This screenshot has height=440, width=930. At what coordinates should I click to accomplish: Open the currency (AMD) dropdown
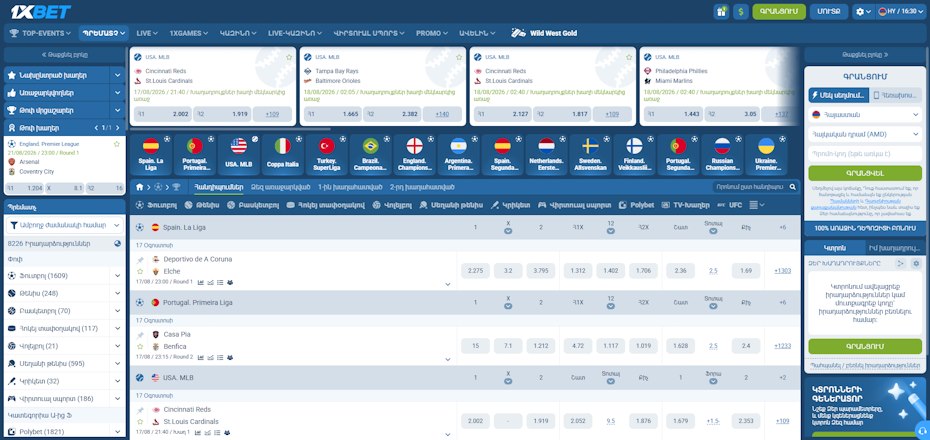pos(865,135)
